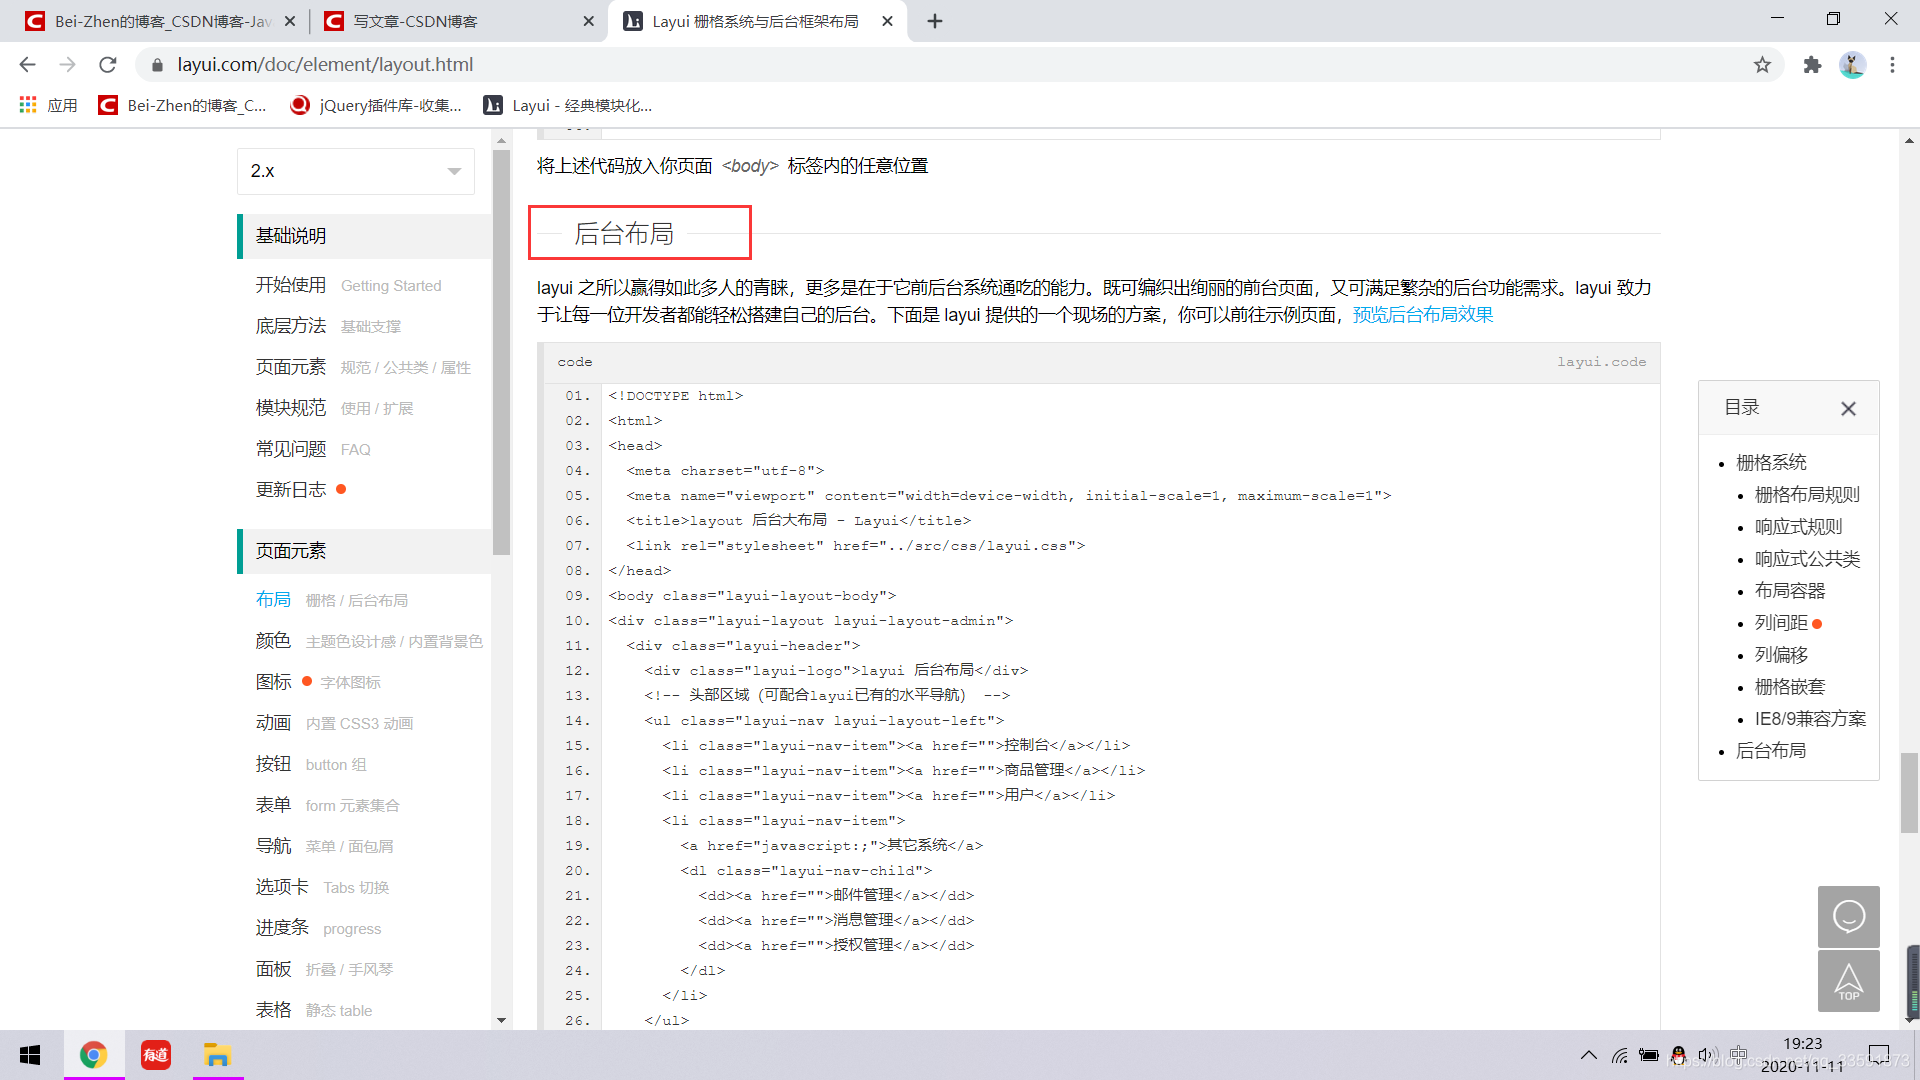
Task: Open 面板 折叠/手风琴 sidebar item
Action: point(324,969)
